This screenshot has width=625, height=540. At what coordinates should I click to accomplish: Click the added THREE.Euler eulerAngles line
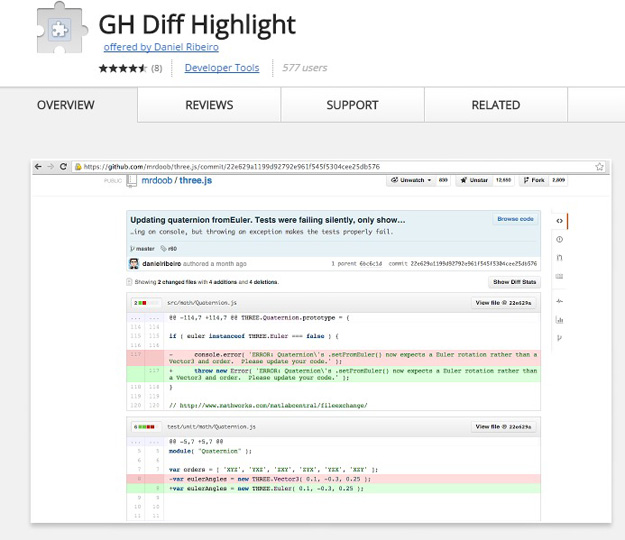click(333, 489)
